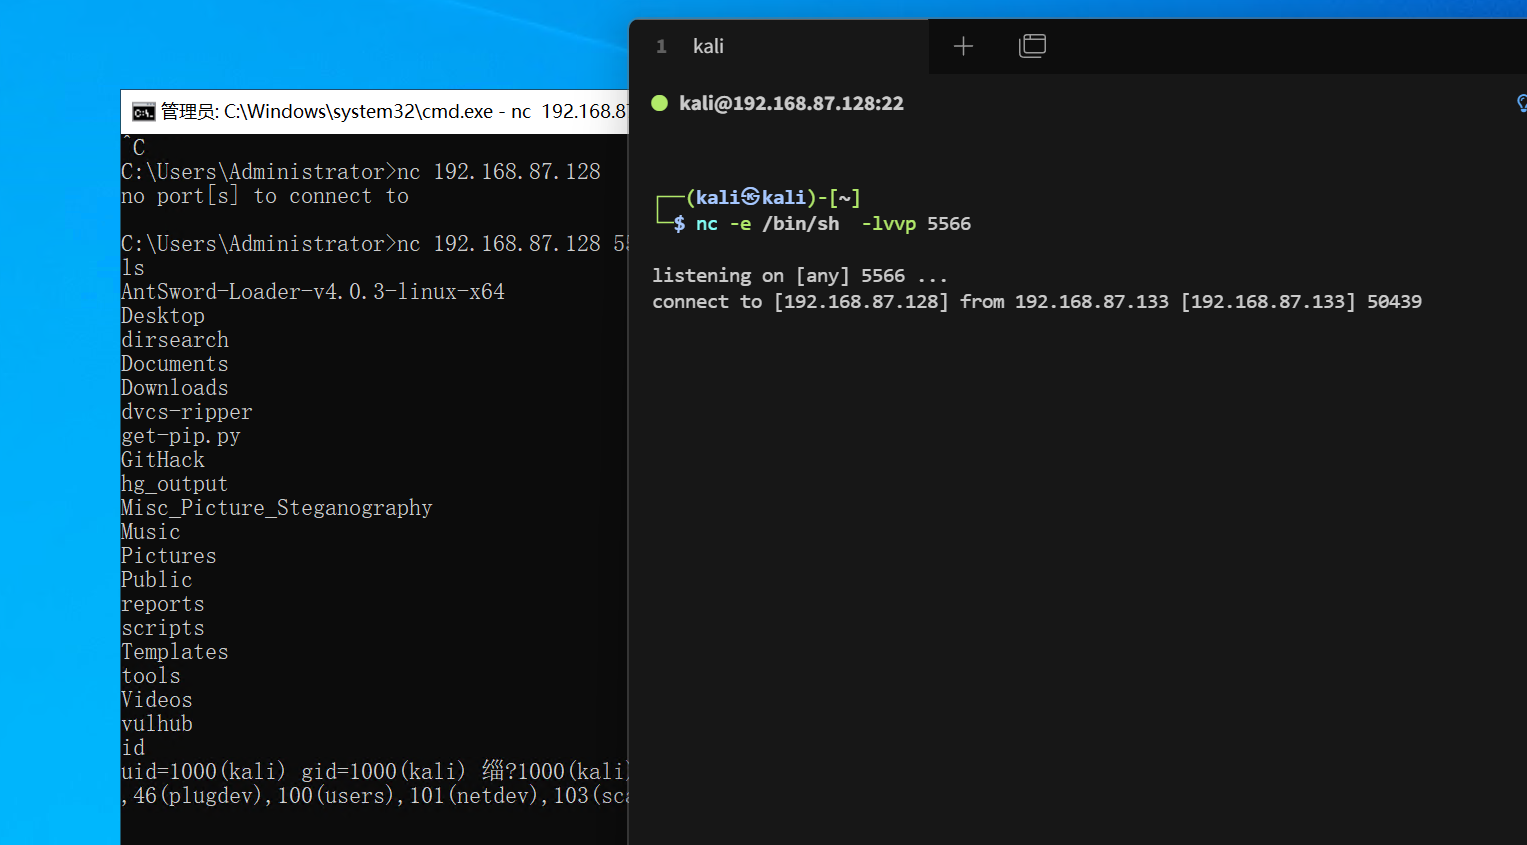Click the "46(plugdev),100(users)" groups line in cmd
The image size is (1527, 845).
[x=374, y=796]
